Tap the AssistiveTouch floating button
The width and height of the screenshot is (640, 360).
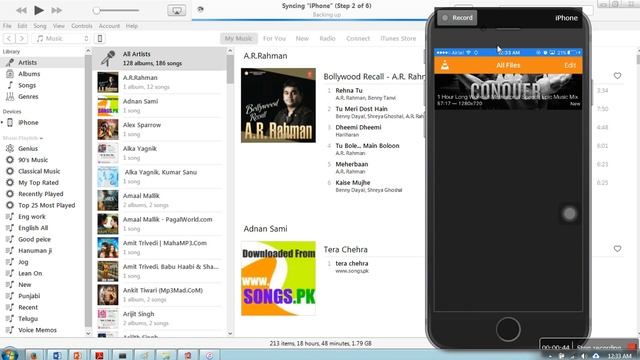pos(569,213)
